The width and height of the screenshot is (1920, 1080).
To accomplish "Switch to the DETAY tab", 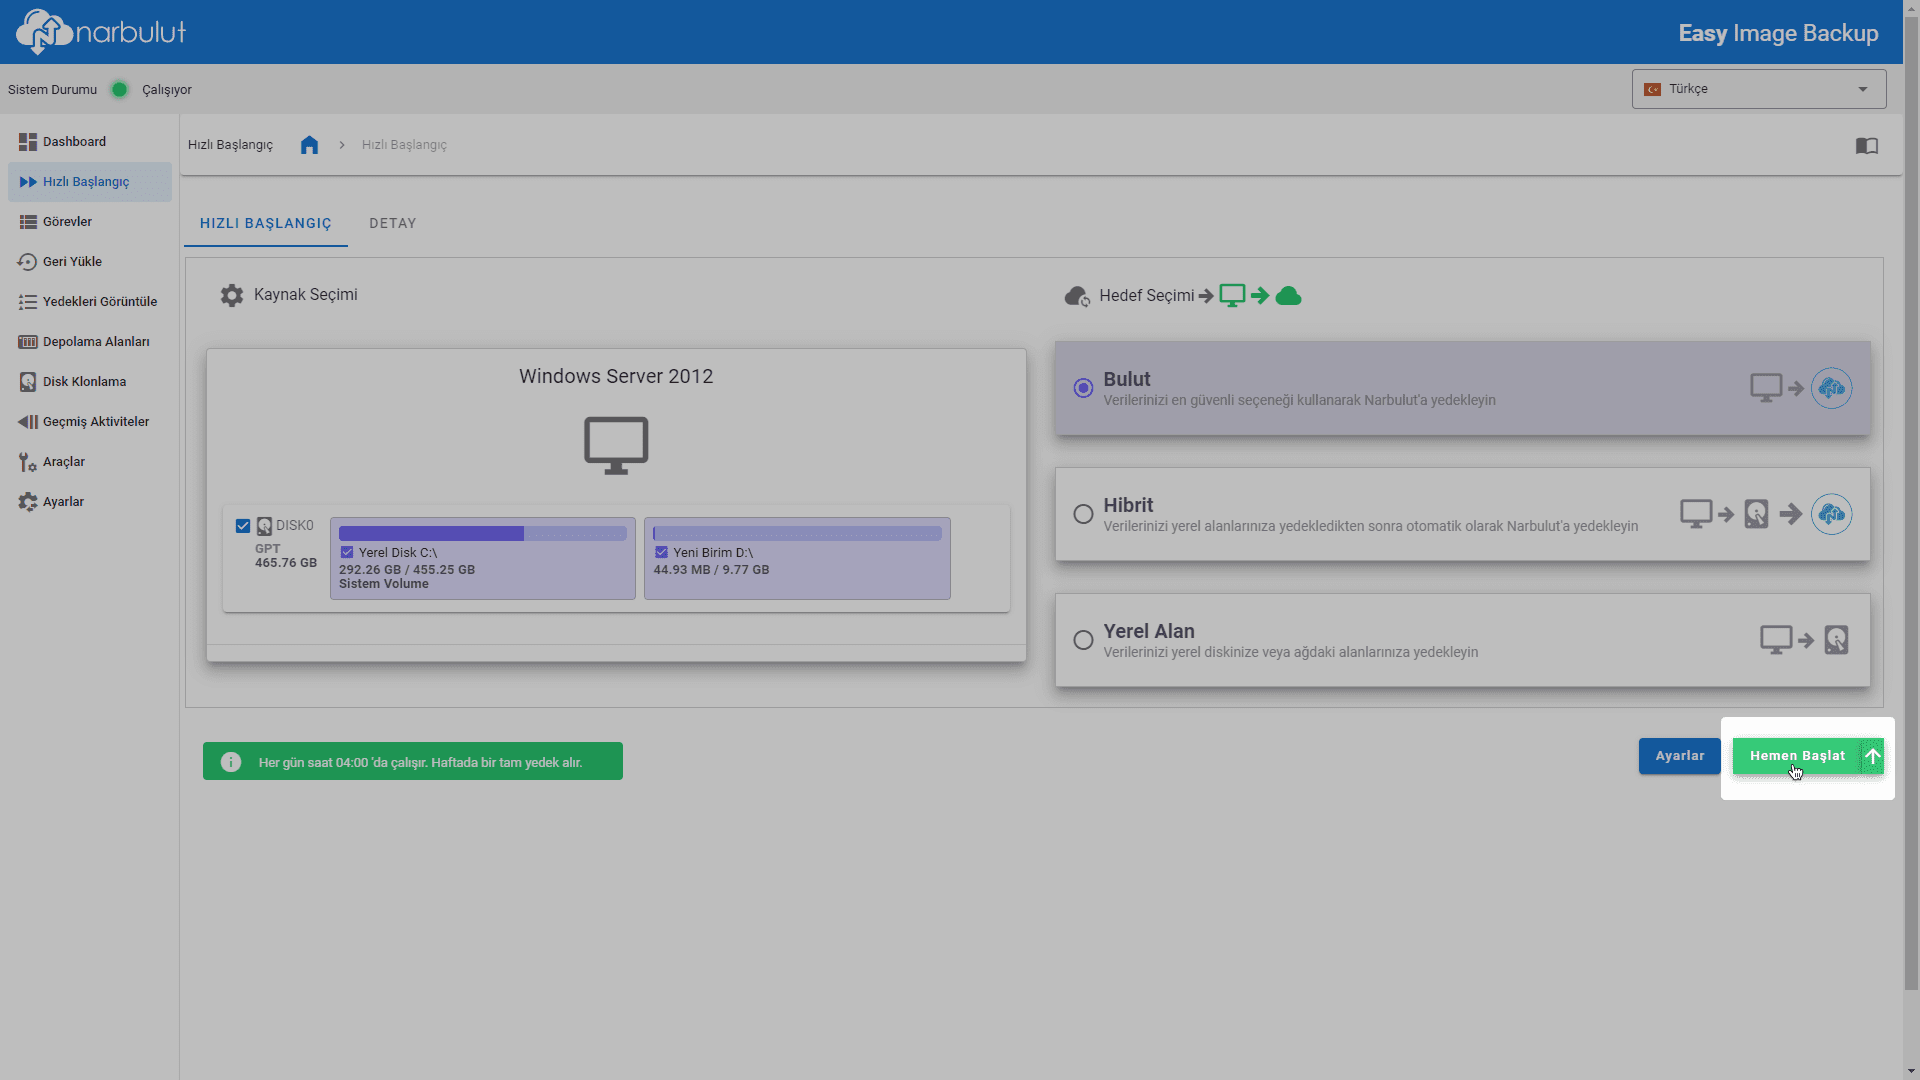I will [x=392, y=223].
